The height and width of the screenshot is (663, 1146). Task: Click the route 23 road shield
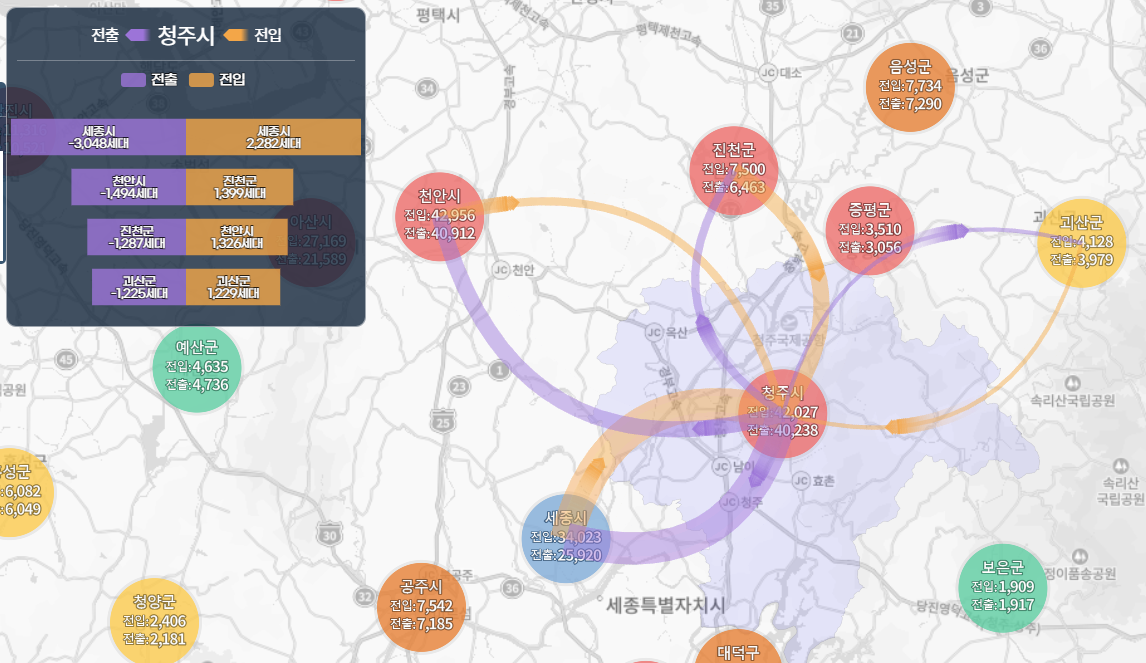[459, 387]
